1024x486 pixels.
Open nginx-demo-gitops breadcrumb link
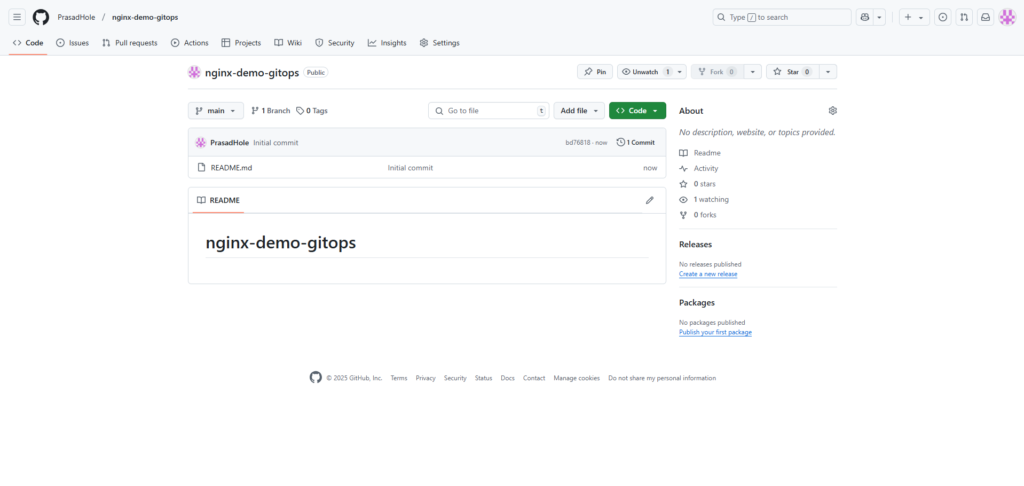click(x=145, y=17)
